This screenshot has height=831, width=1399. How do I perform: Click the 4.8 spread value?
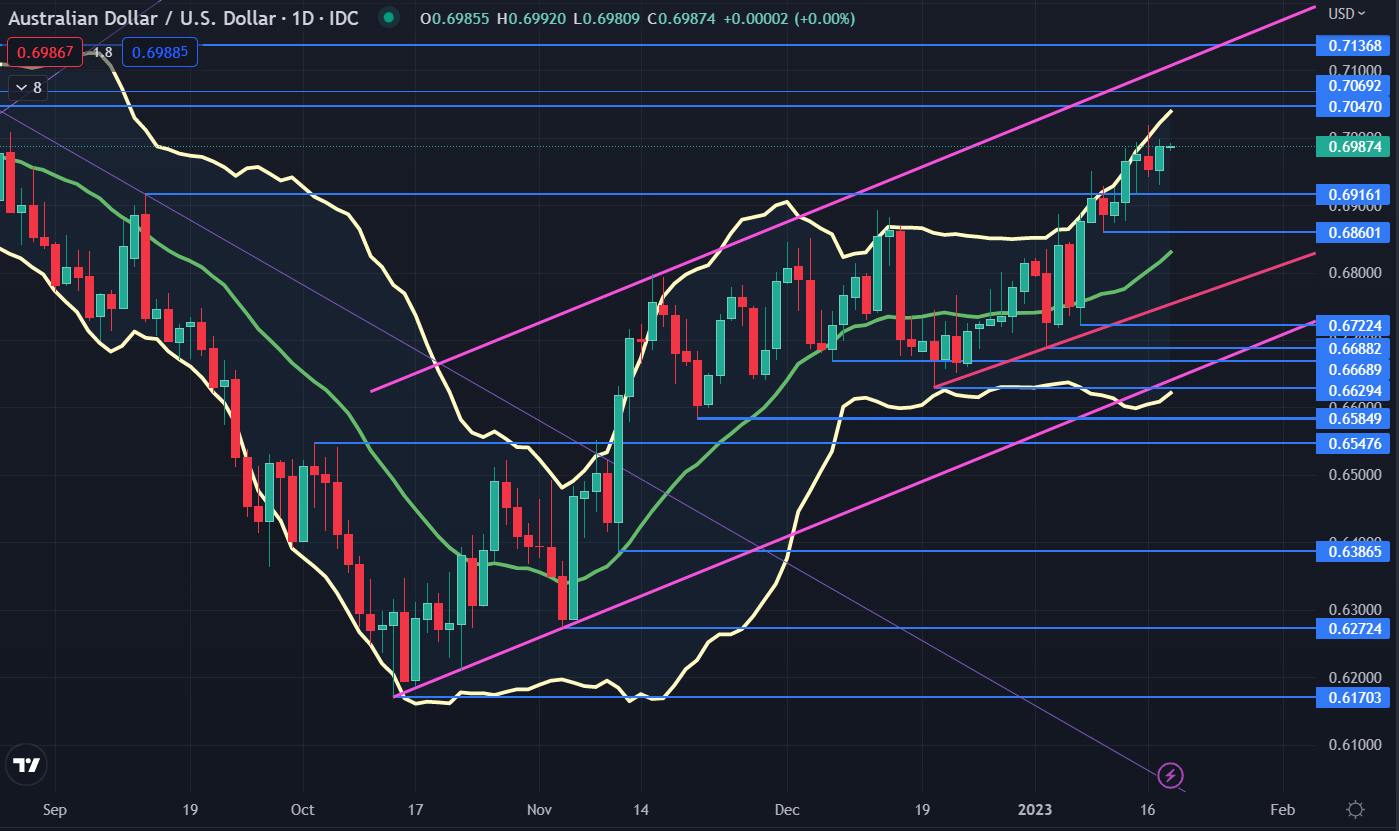point(102,51)
